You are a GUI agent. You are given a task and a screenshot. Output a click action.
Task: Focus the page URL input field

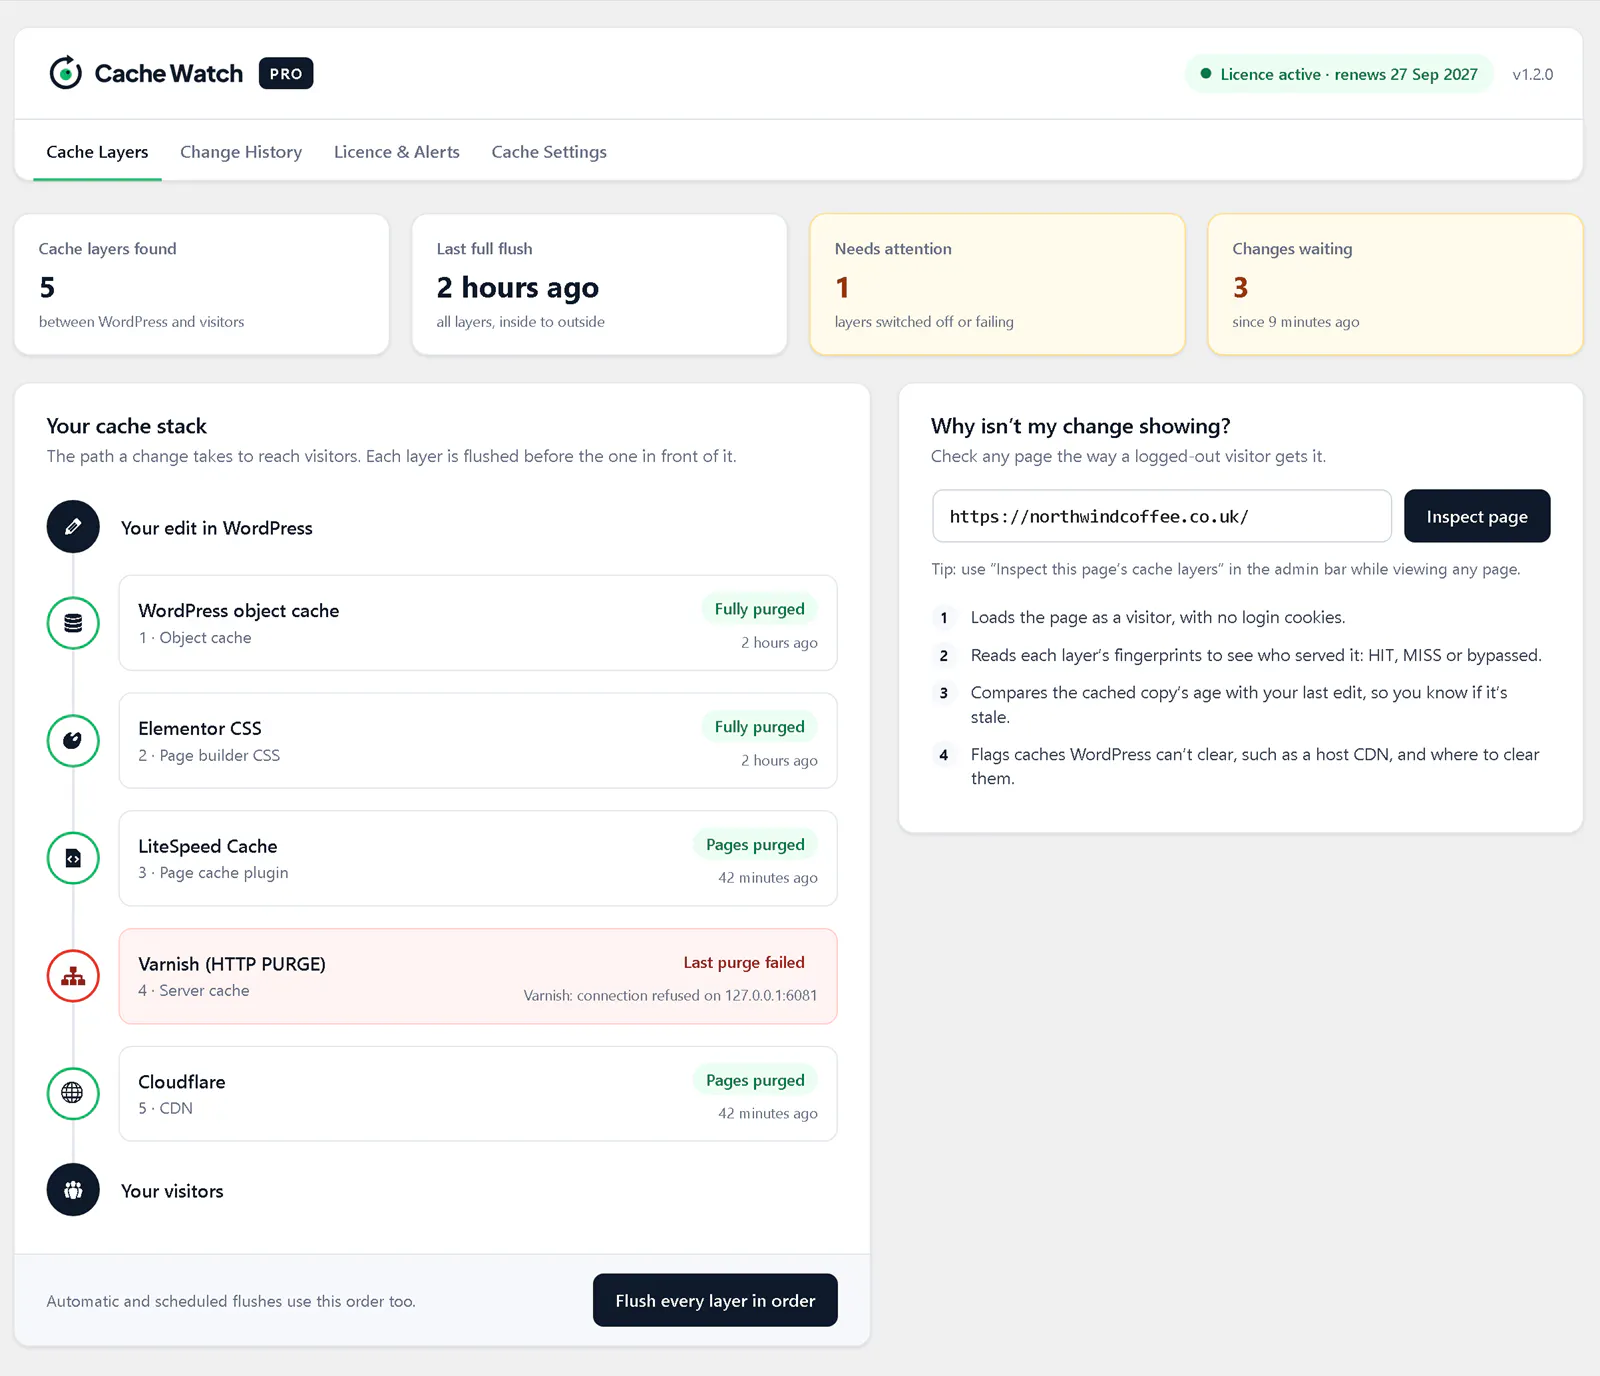1162,516
